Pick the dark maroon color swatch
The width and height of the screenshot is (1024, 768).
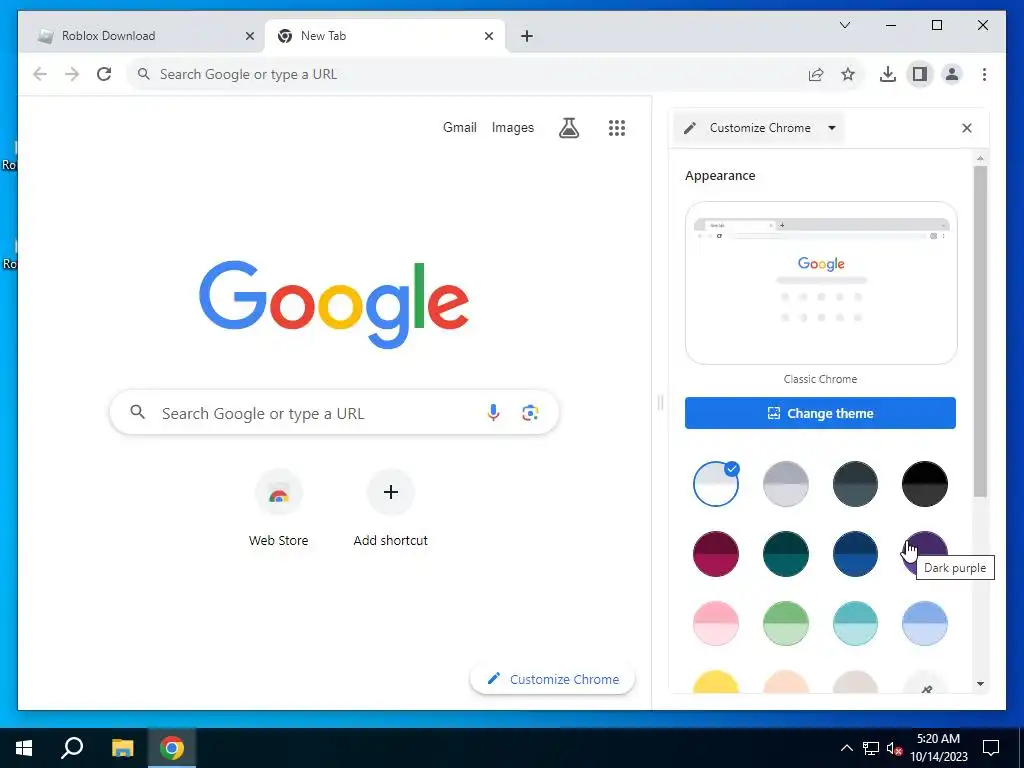[x=716, y=554]
